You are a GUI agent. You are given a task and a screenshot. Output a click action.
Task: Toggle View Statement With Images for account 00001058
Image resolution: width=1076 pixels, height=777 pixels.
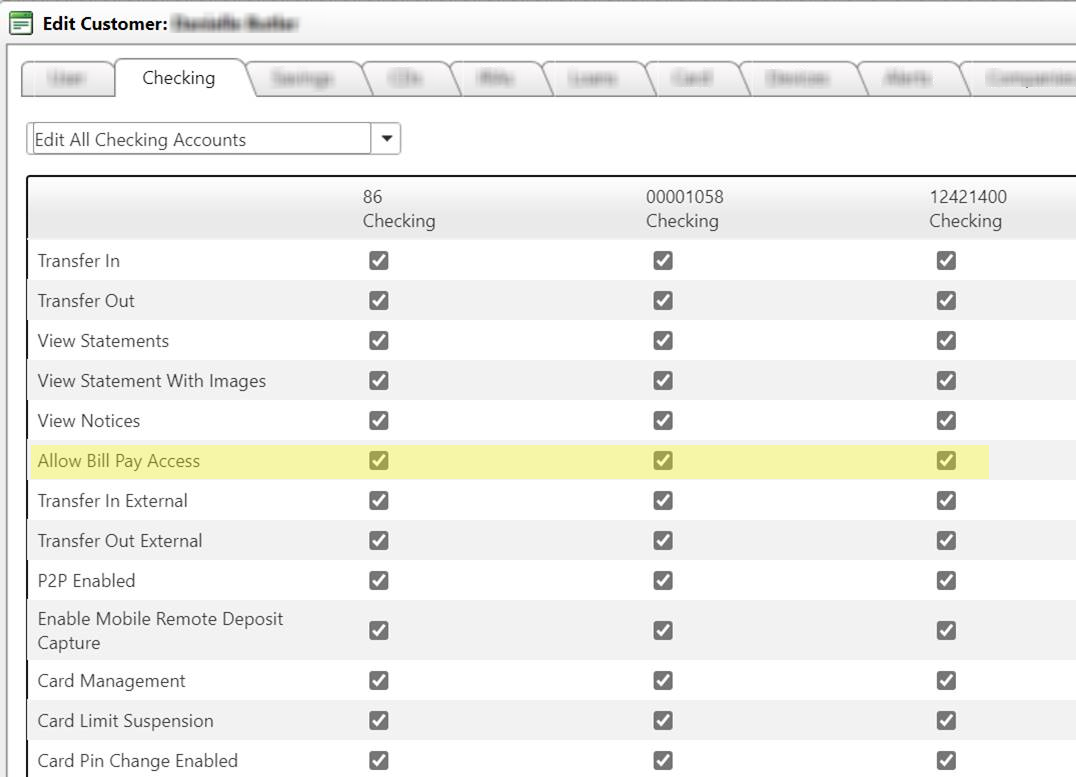[x=663, y=380]
